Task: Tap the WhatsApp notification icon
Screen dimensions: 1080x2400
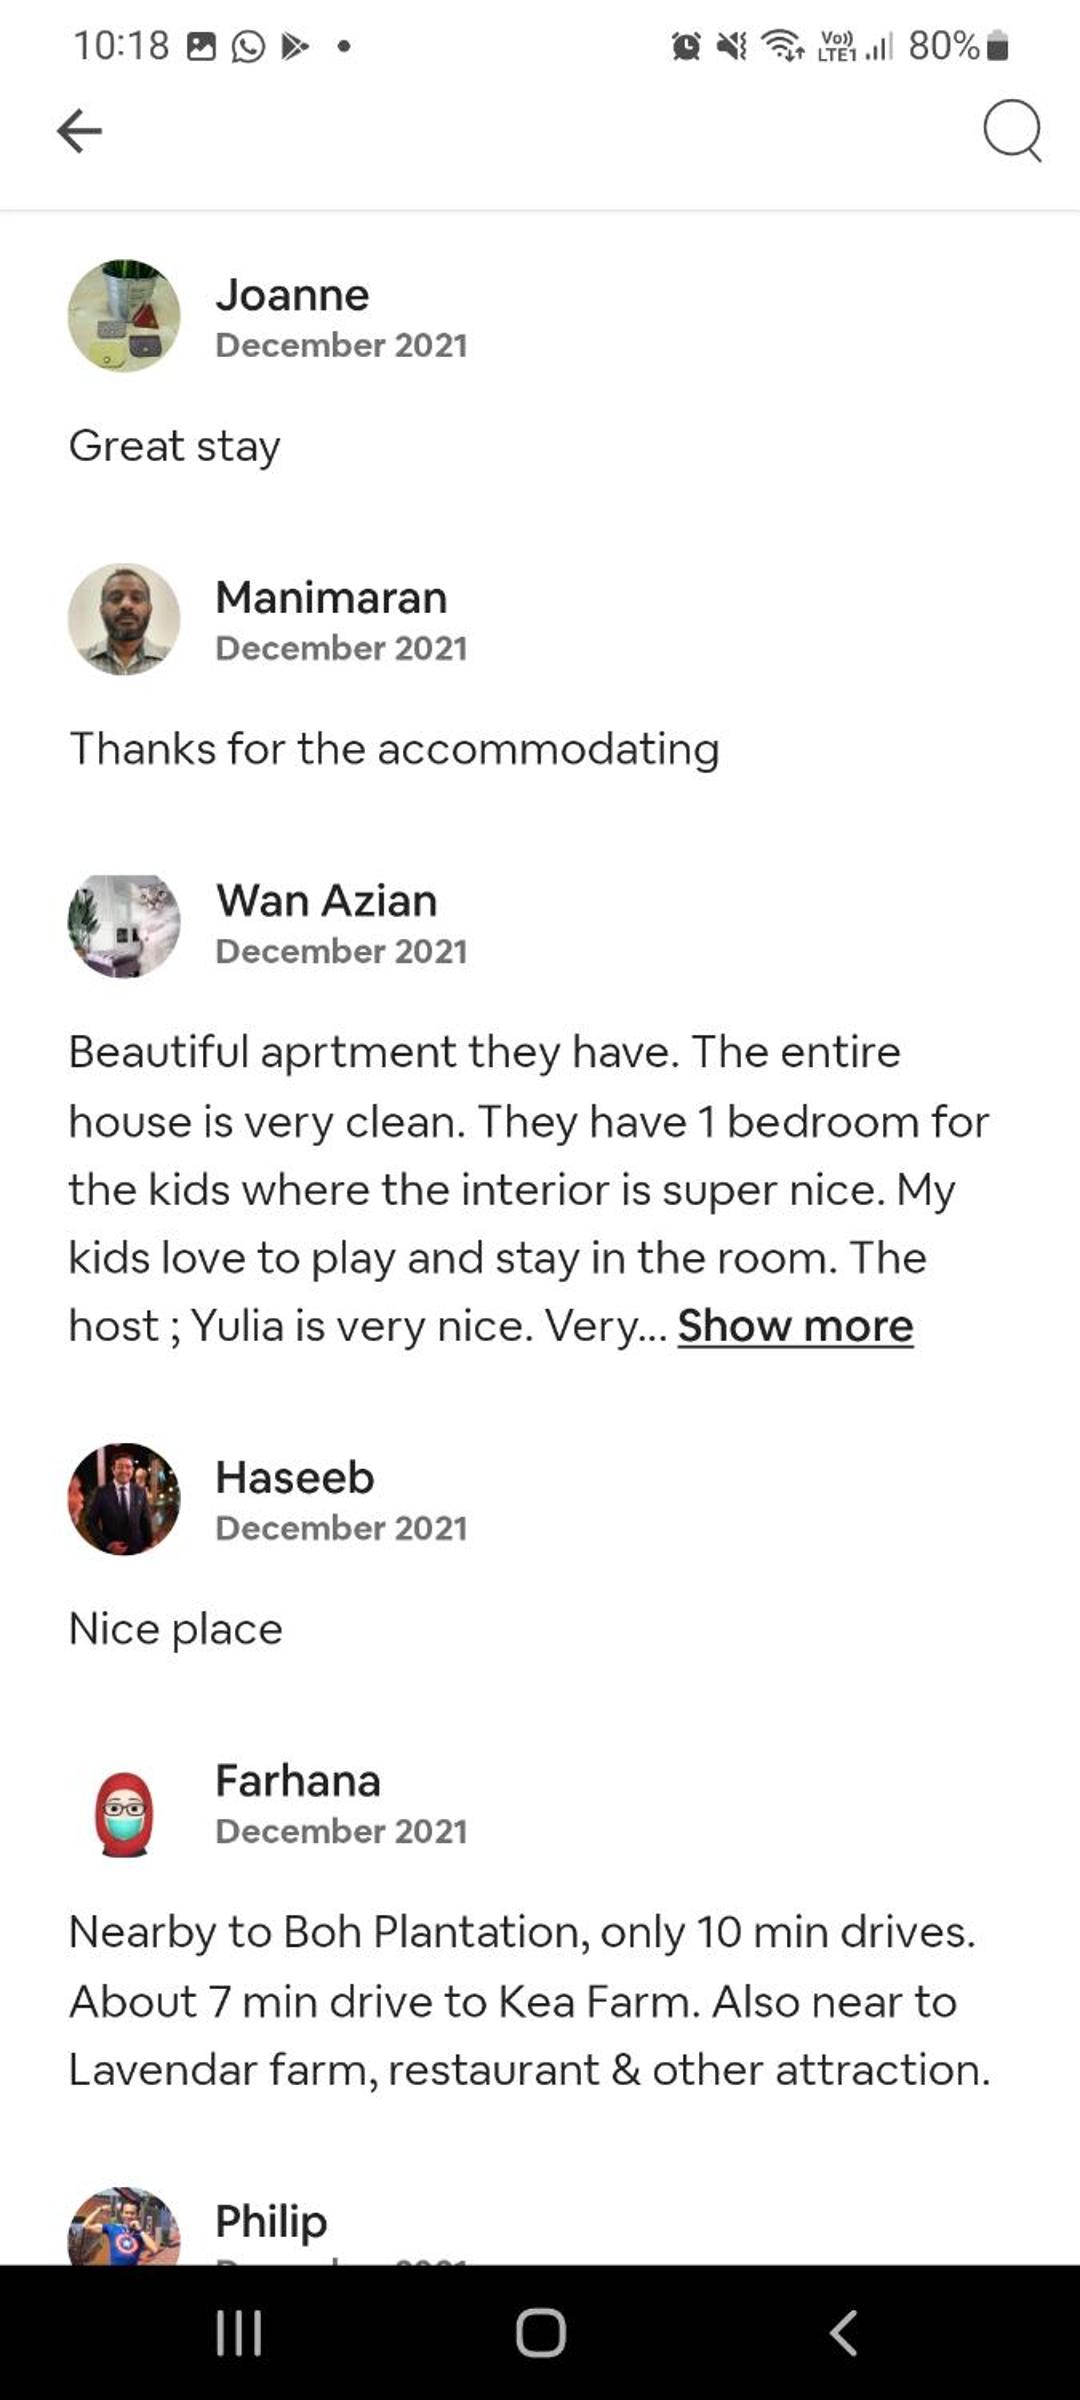Action: pyautogui.click(x=248, y=46)
